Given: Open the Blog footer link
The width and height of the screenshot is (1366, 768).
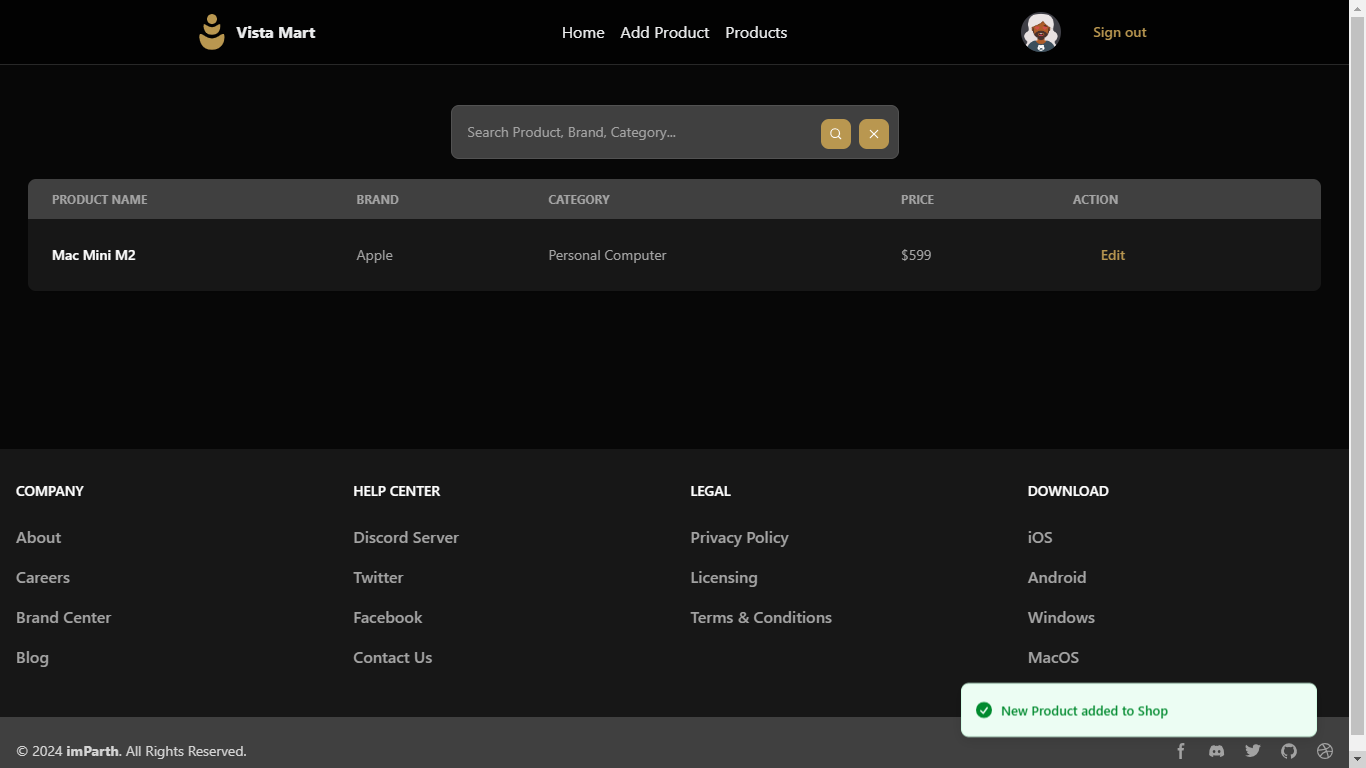Looking at the screenshot, I should tap(32, 657).
